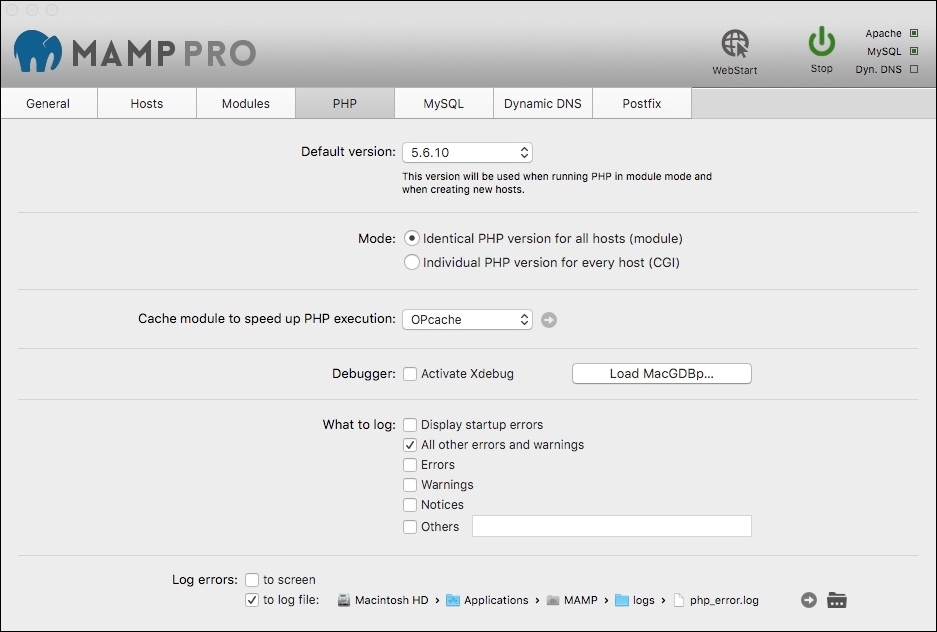Screen dimensions: 937x632
Task: Reveal php_error.log with the arrow icon
Action: (x=809, y=600)
